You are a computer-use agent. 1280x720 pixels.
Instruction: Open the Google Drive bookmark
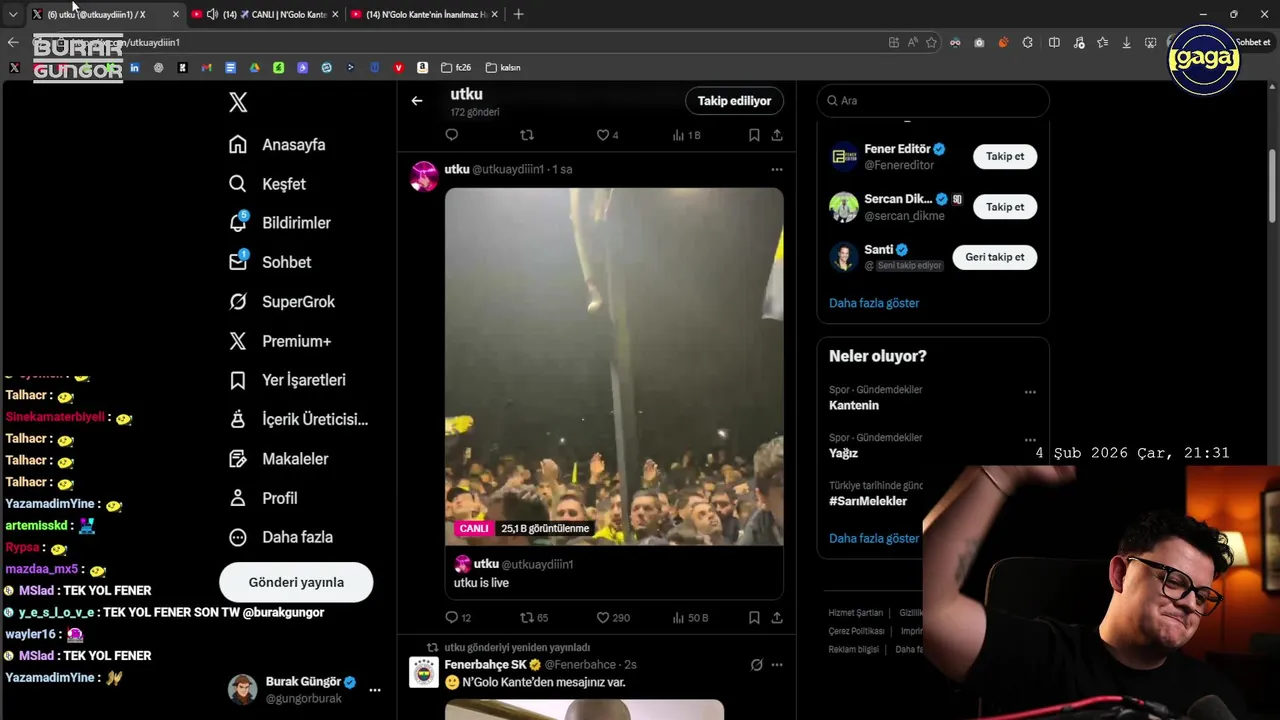[254, 68]
